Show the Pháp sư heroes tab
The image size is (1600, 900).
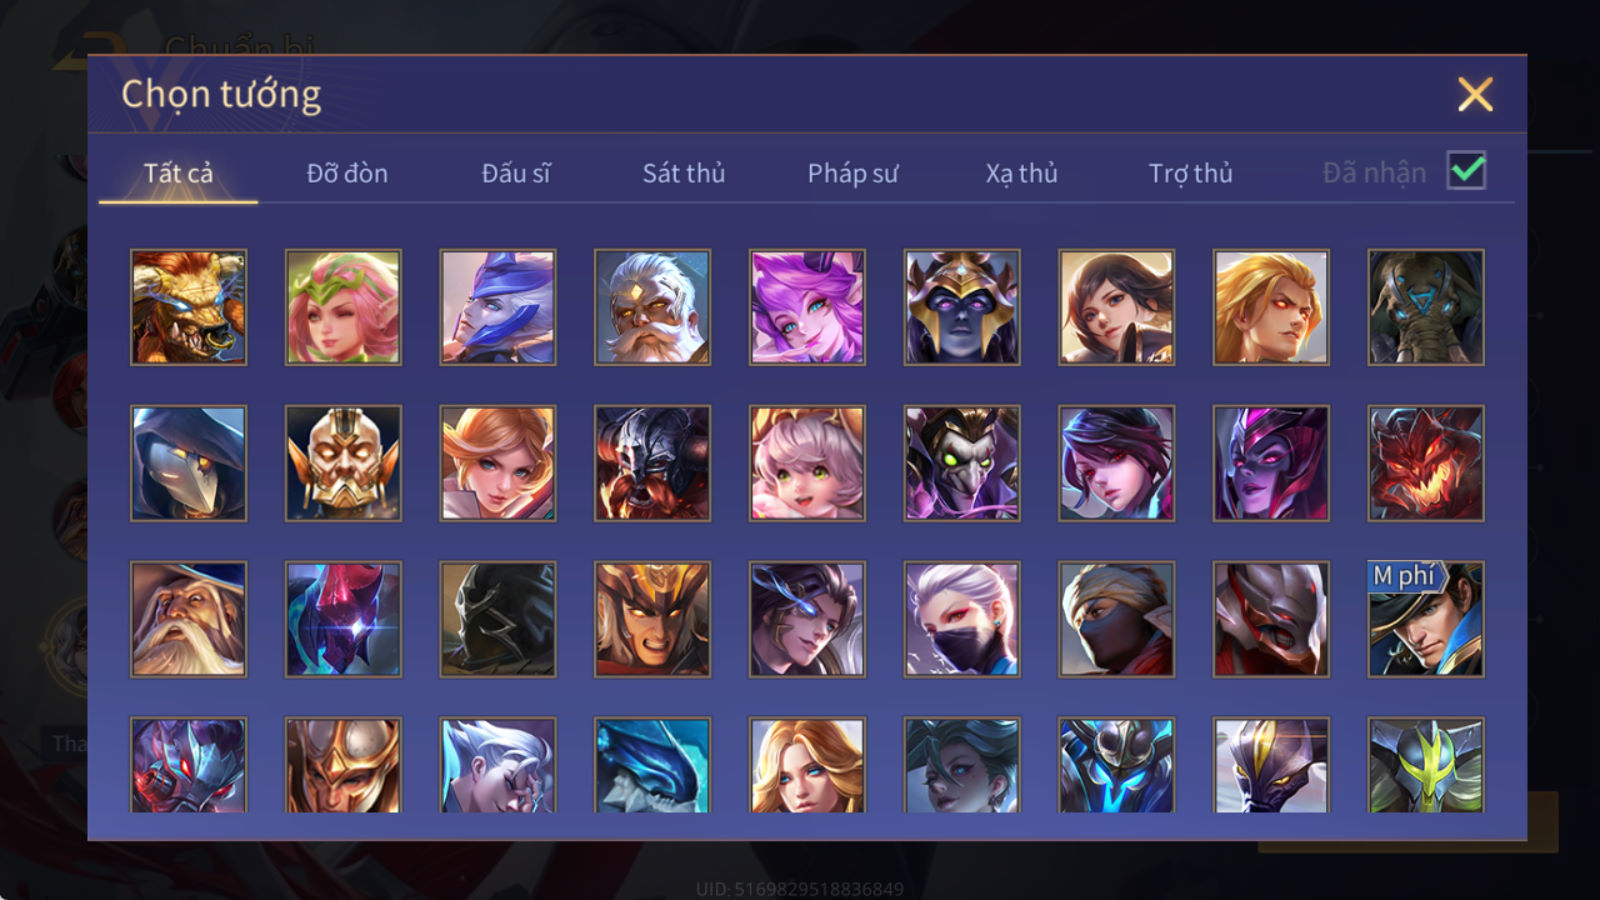pyautogui.click(x=853, y=173)
